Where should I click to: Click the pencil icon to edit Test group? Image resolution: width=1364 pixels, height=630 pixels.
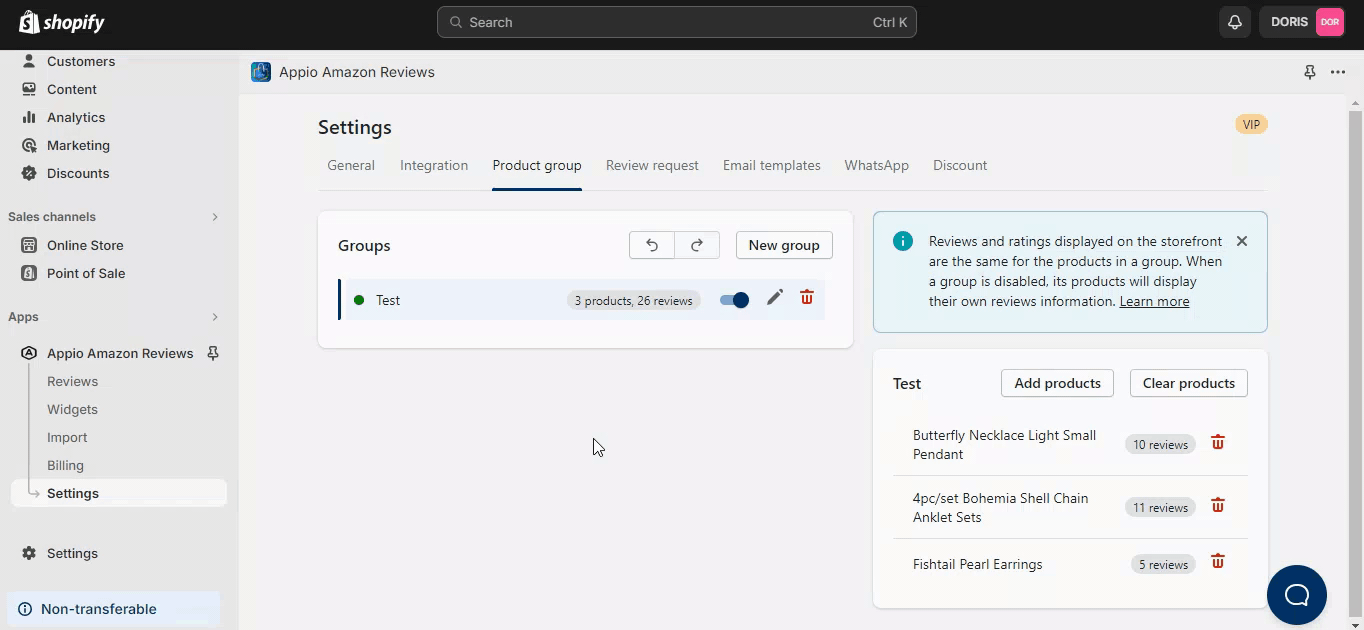pyautogui.click(x=774, y=298)
